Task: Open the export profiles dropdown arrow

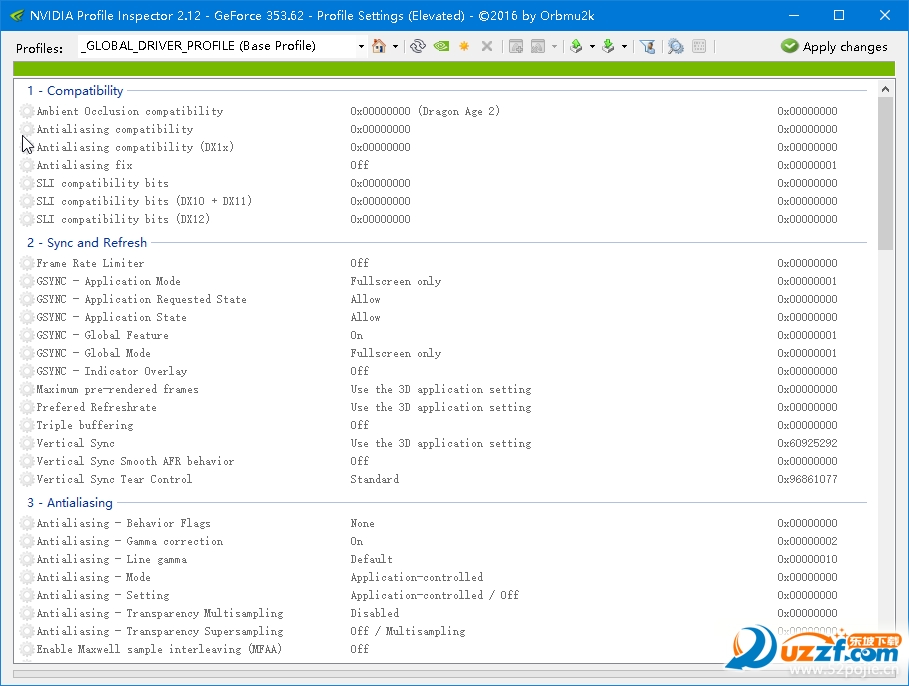Action: click(592, 46)
